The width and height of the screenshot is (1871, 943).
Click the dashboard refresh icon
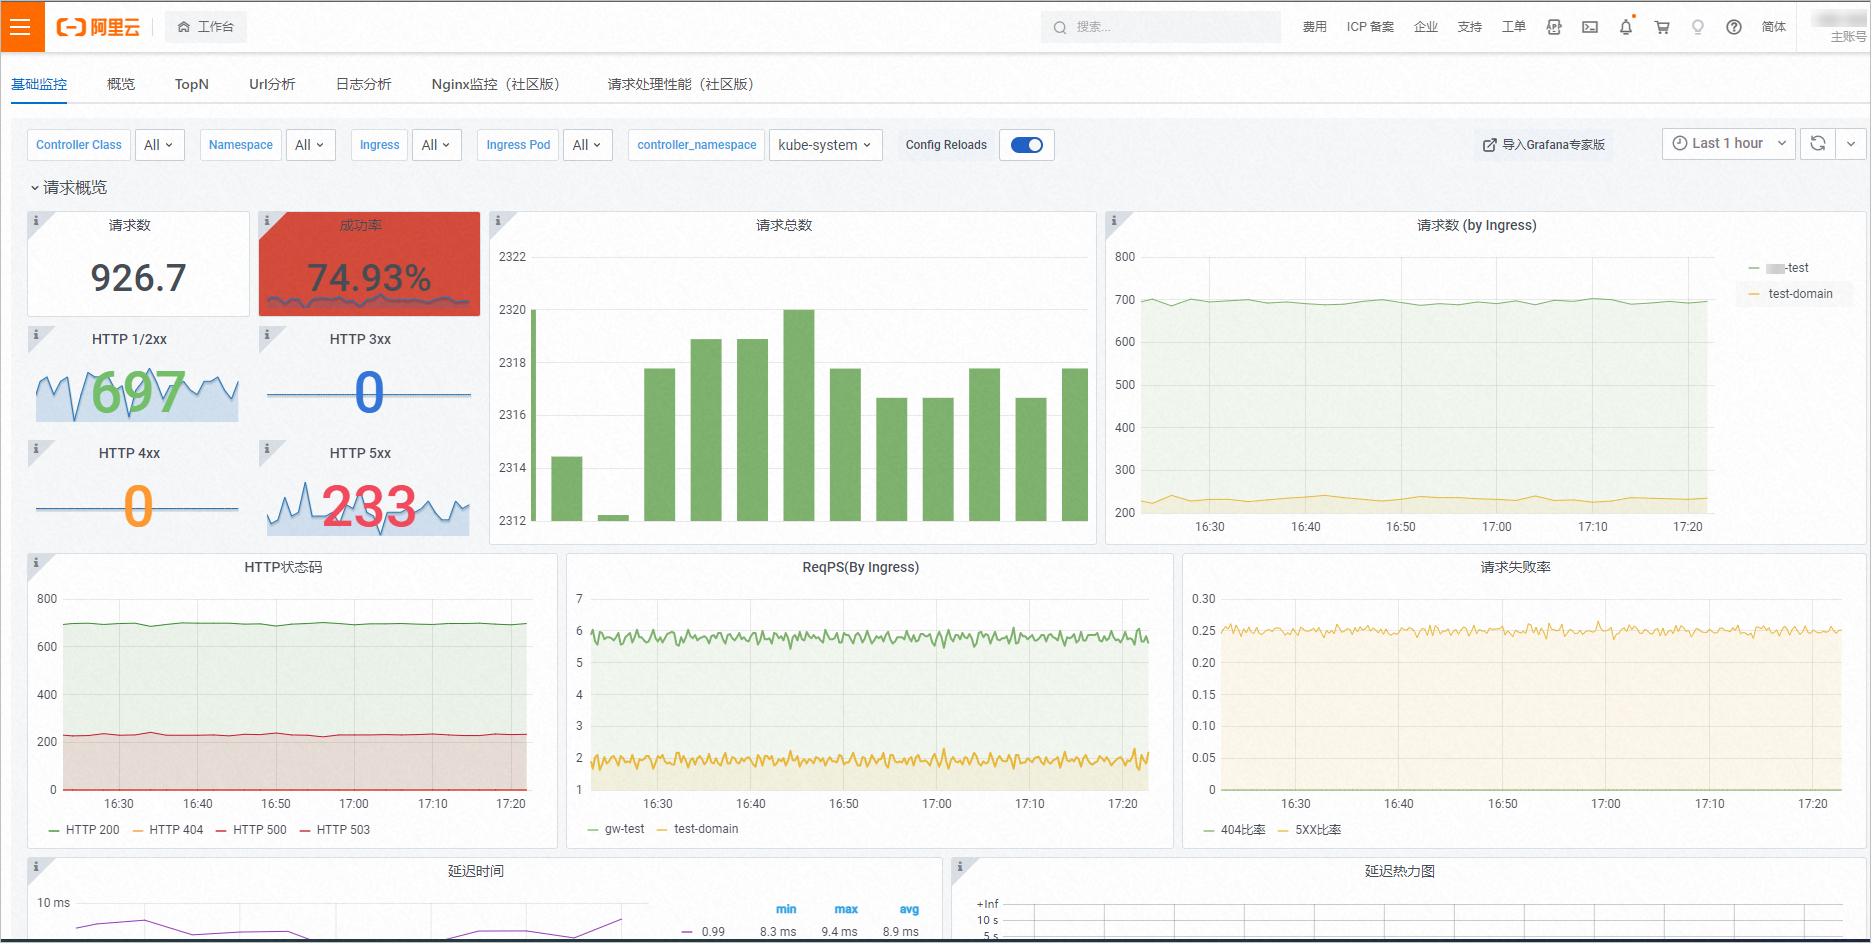(1818, 144)
